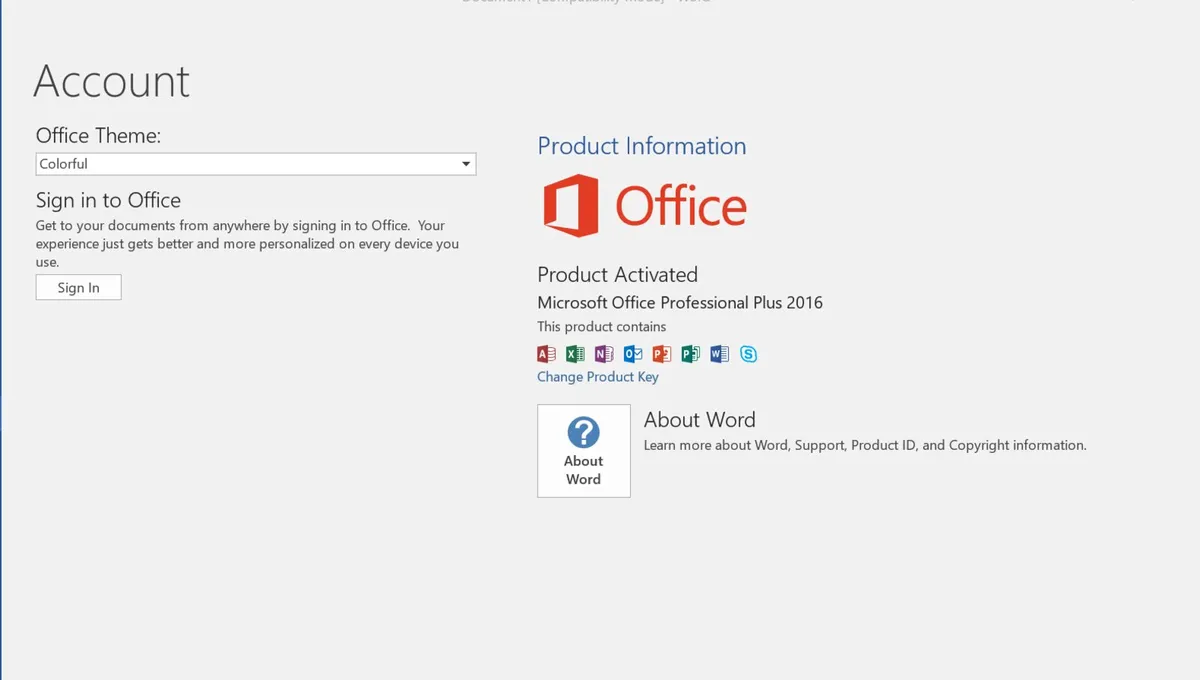
Task: Click the Skype for Business icon
Action: 748,354
